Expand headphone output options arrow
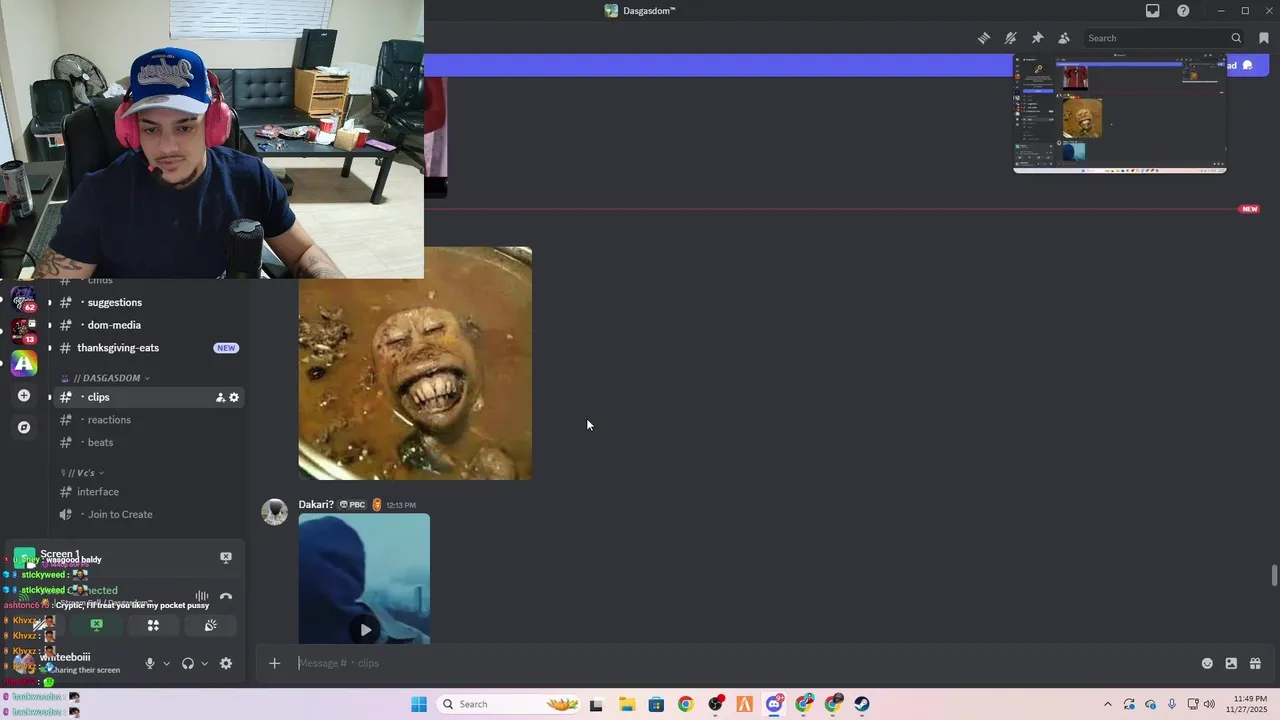This screenshot has width=1280, height=720. click(x=204, y=663)
